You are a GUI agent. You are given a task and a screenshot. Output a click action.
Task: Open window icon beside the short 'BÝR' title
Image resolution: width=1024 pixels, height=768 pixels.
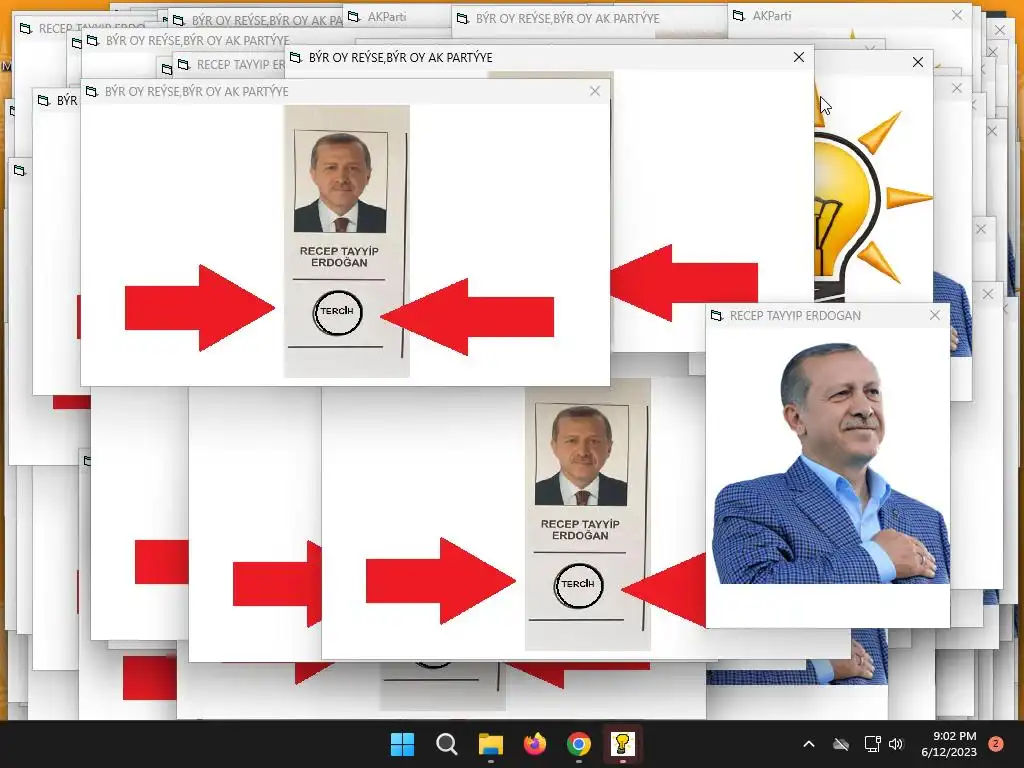[43, 101]
